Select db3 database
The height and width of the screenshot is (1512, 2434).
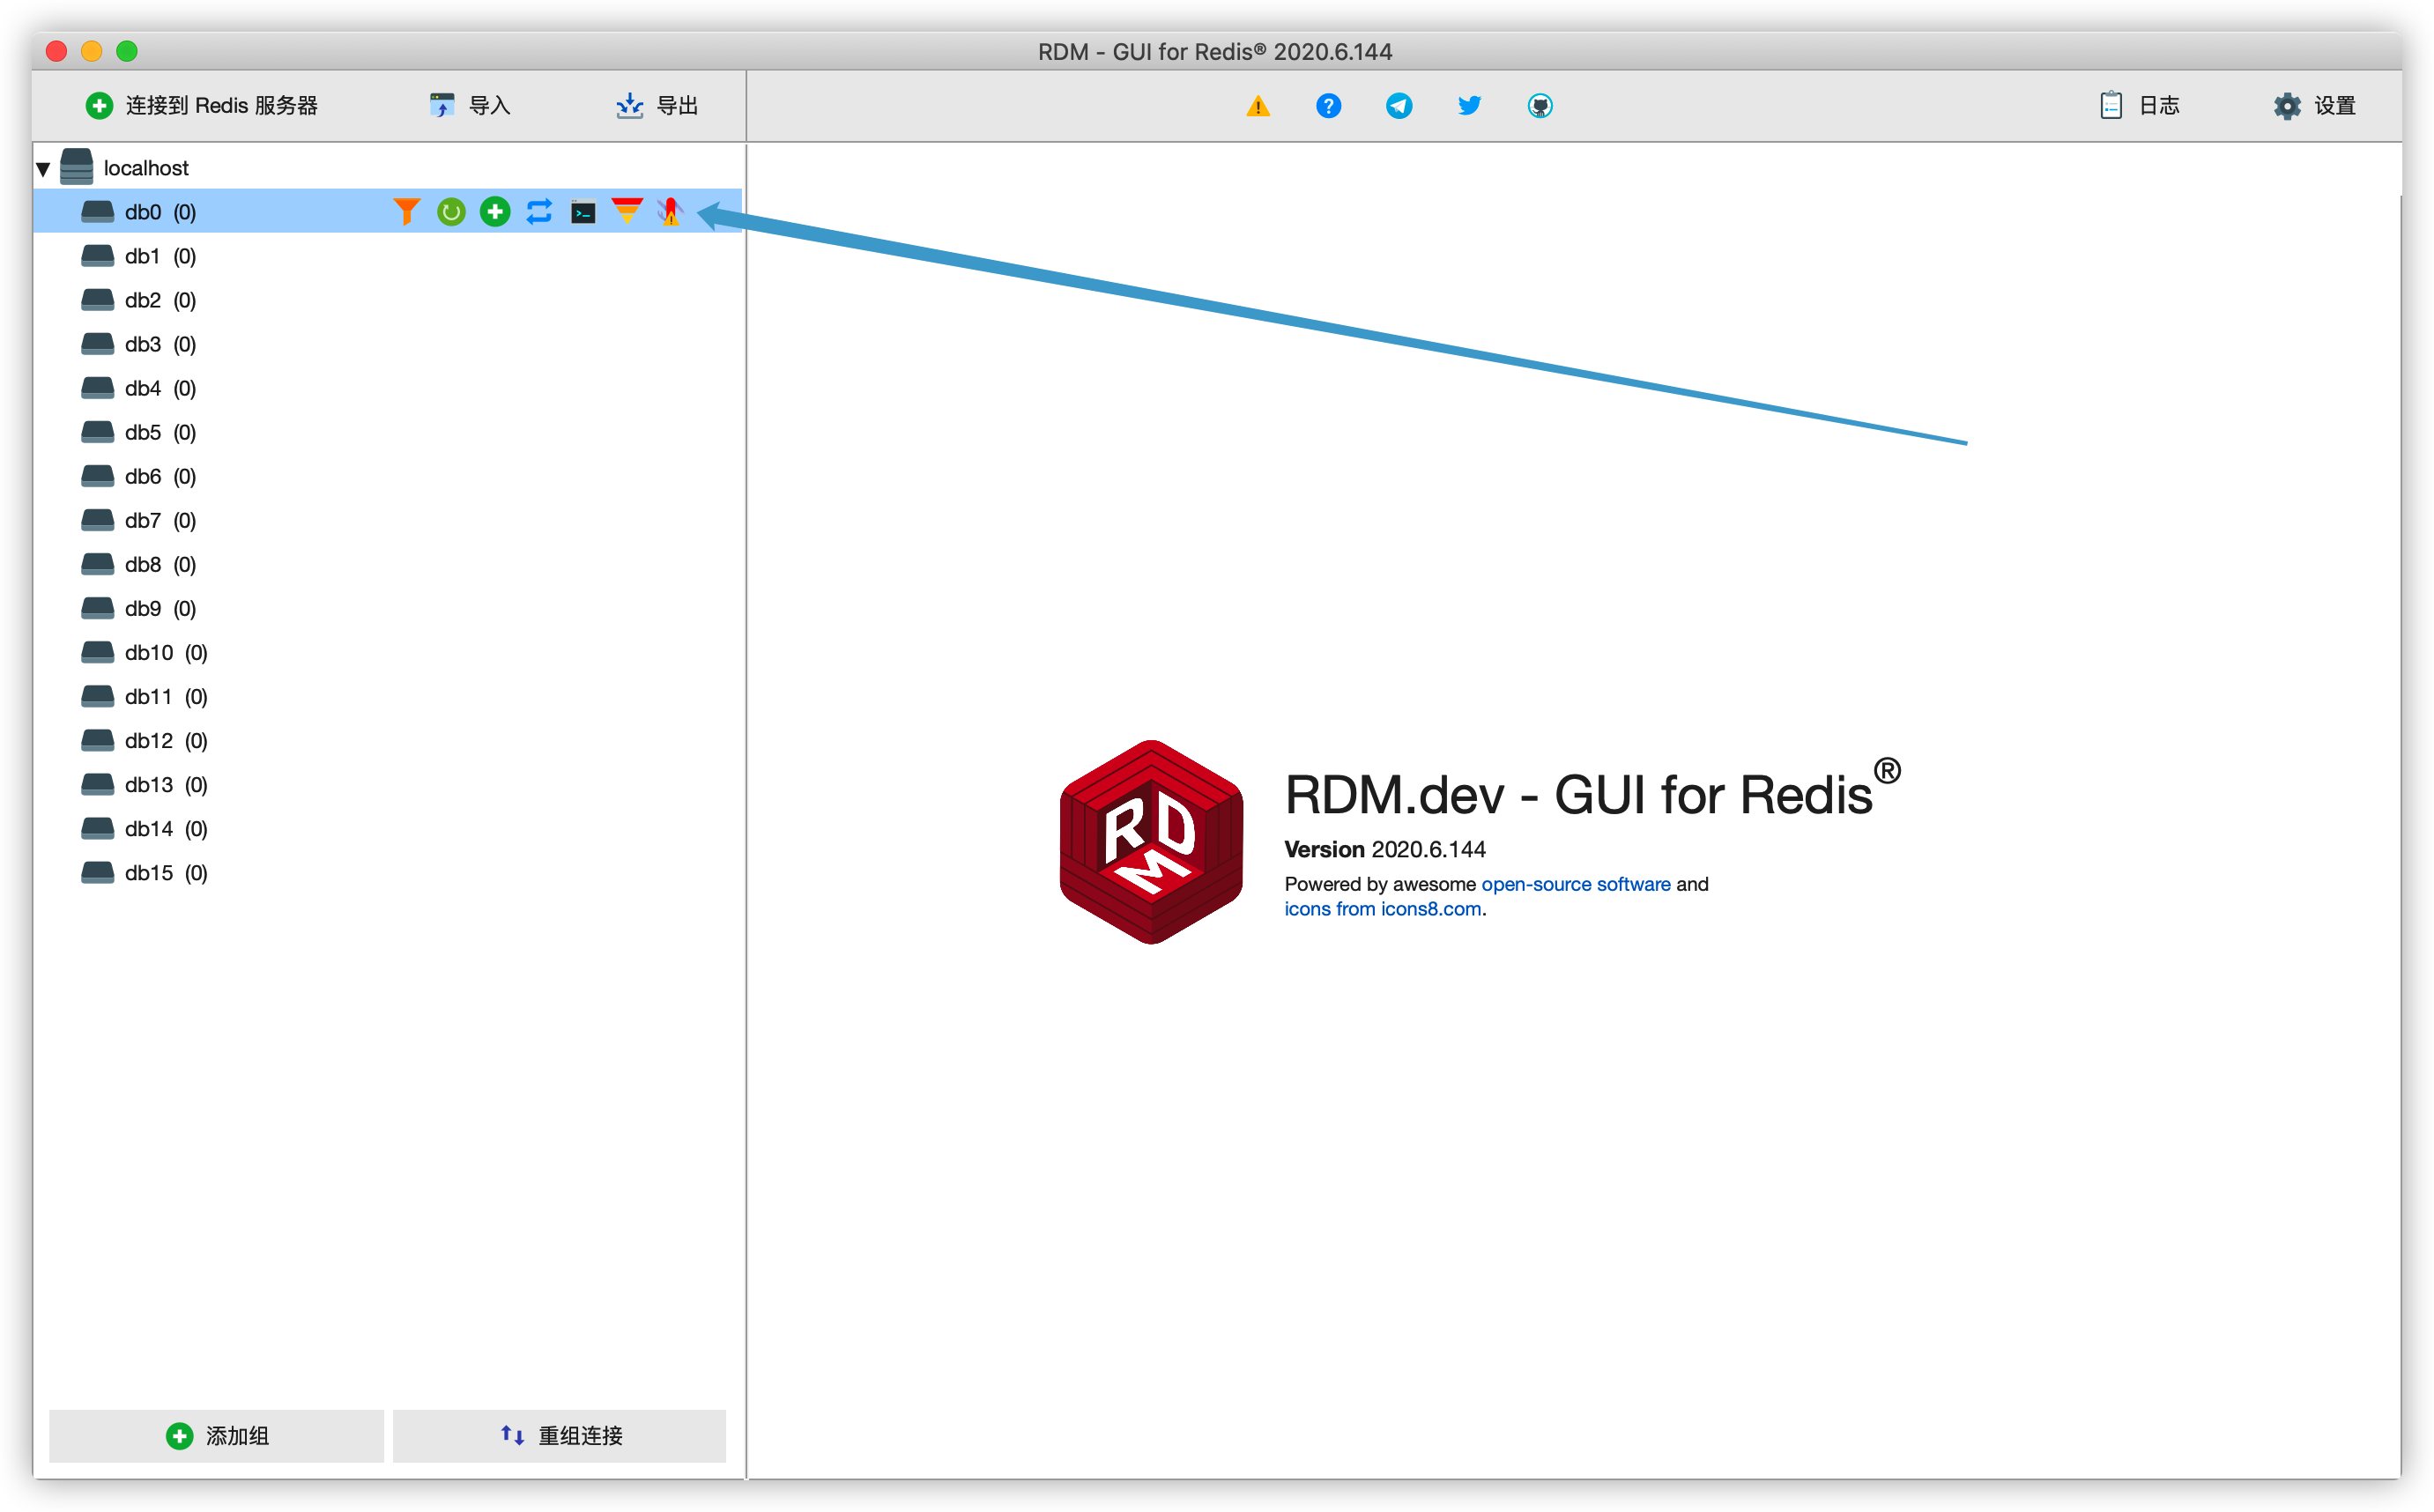pyautogui.click(x=145, y=345)
